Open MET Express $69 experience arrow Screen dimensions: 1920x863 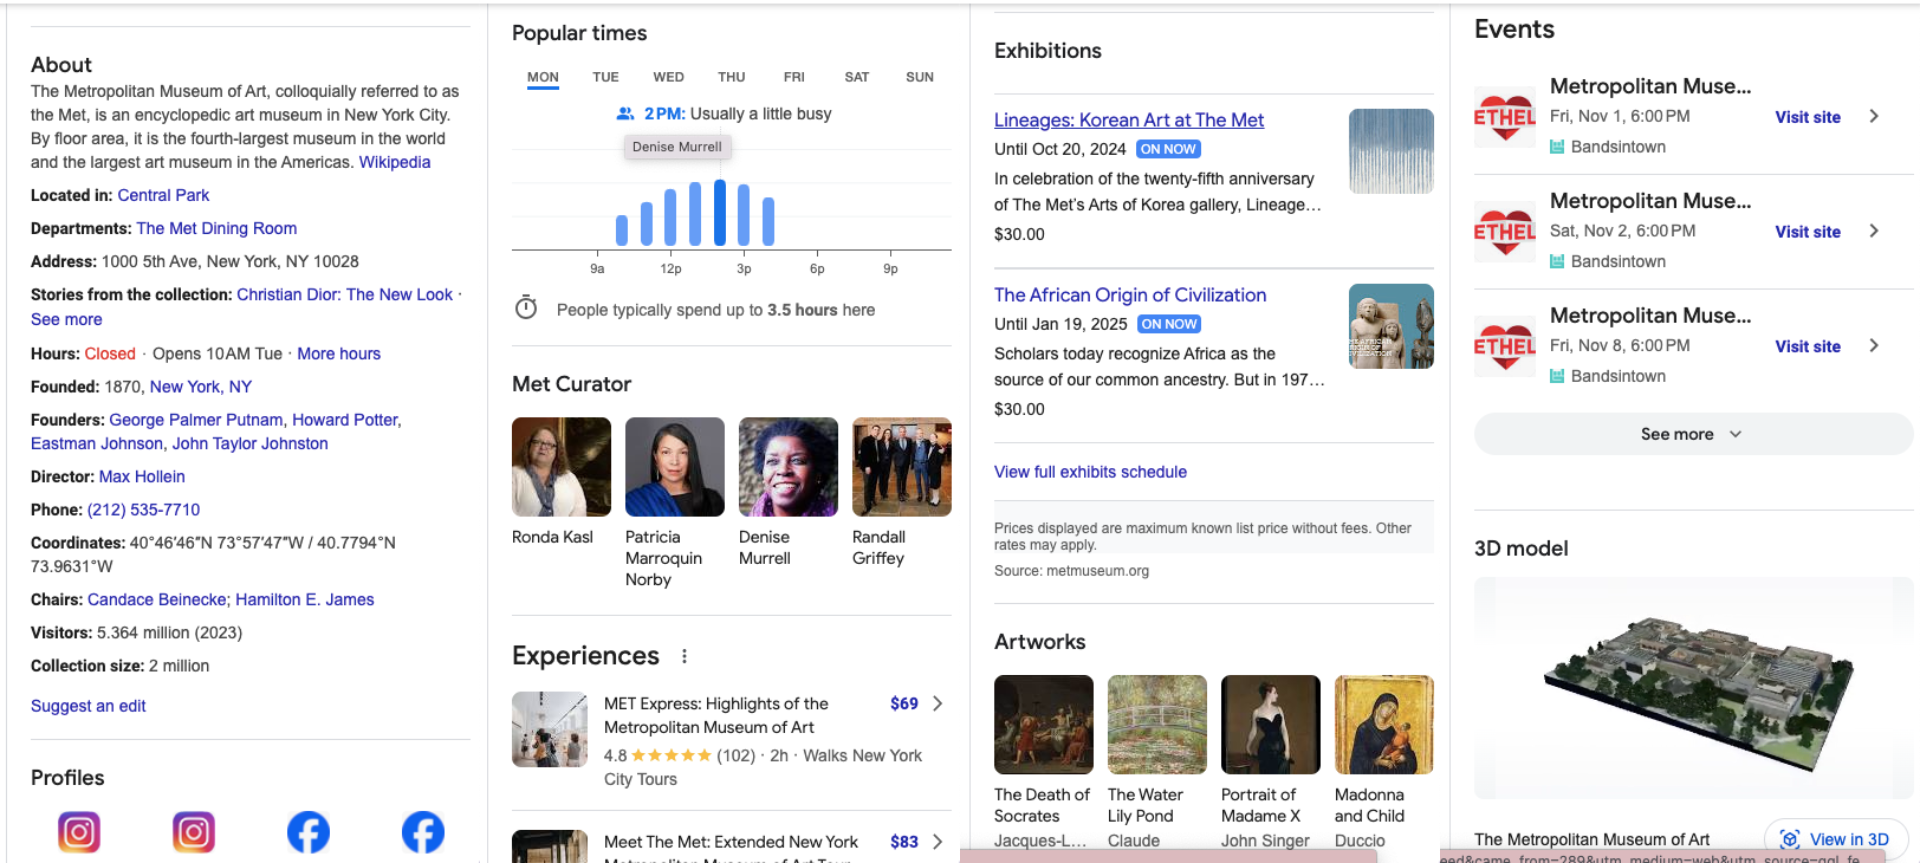tap(937, 703)
